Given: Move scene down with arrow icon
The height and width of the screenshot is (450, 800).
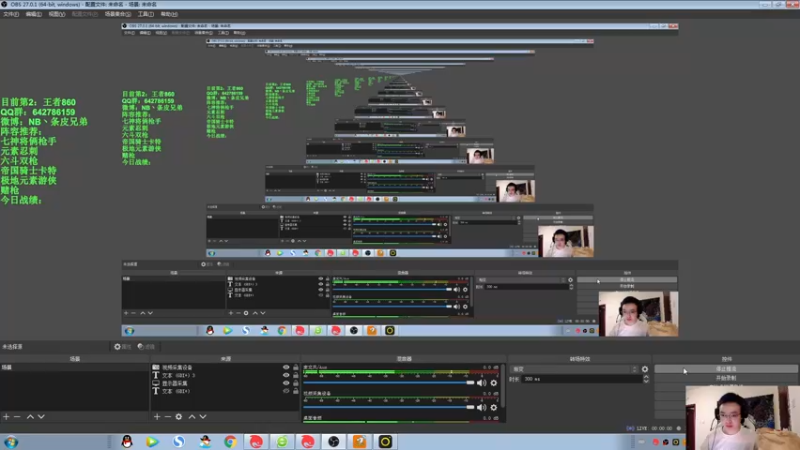Looking at the screenshot, I should click(41, 417).
